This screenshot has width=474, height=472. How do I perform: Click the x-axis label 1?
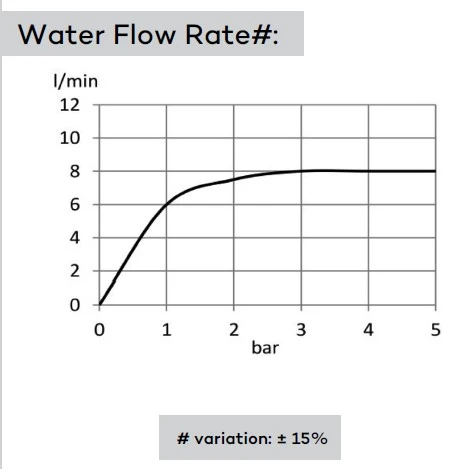click(166, 330)
